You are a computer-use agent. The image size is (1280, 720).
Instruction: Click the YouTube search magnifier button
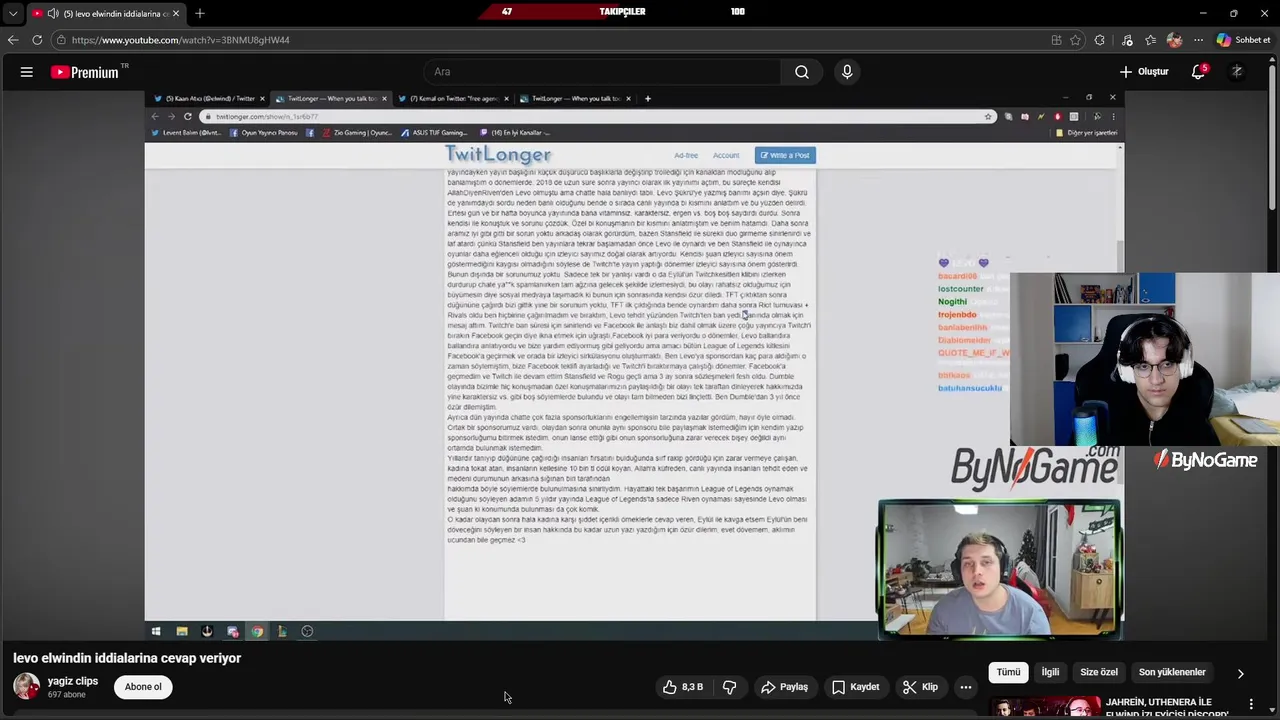pyautogui.click(x=802, y=72)
